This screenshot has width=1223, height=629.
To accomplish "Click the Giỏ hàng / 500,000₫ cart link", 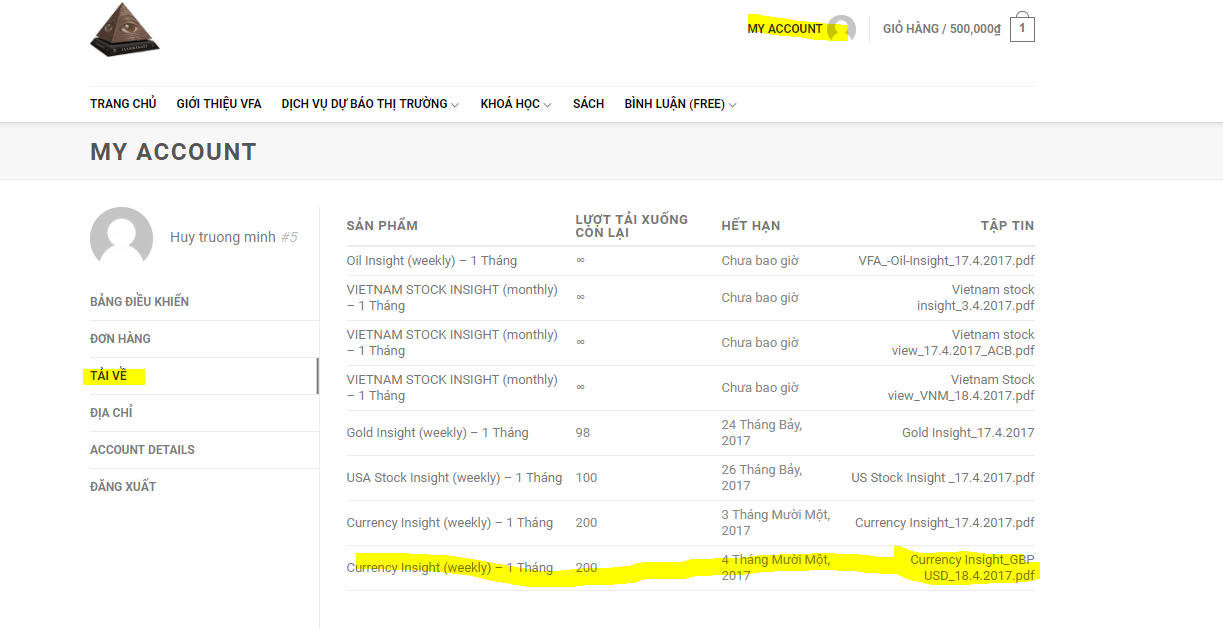I will tap(941, 29).
